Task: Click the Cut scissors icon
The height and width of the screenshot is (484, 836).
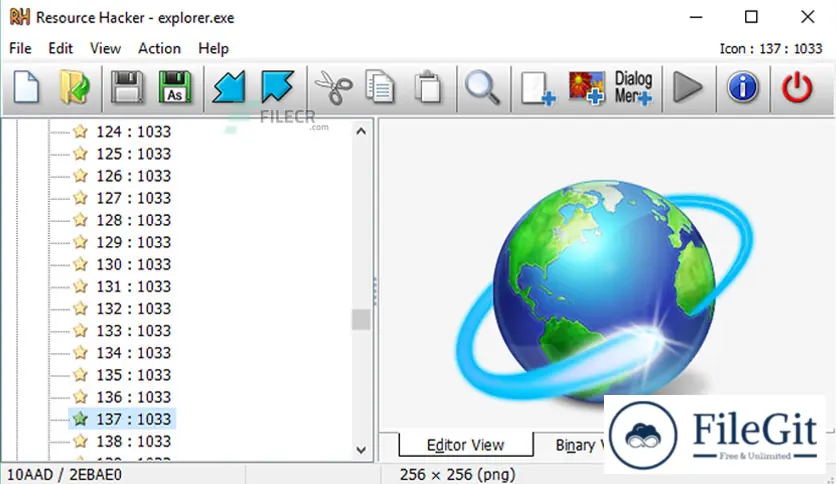Action: tap(334, 87)
